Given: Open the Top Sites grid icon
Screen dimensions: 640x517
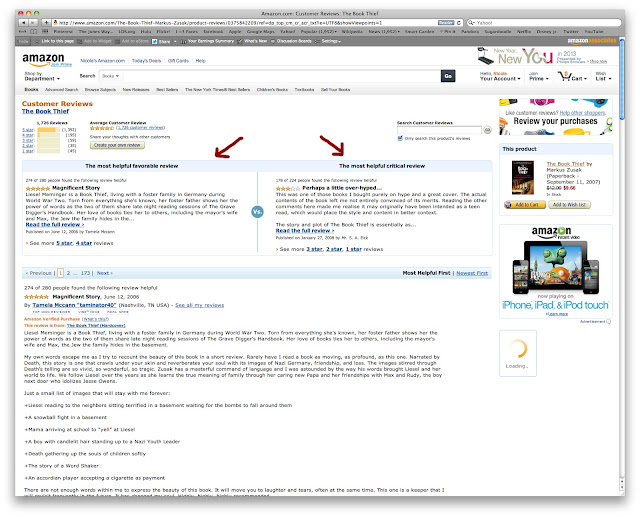Looking at the screenshot, I should [45, 31].
